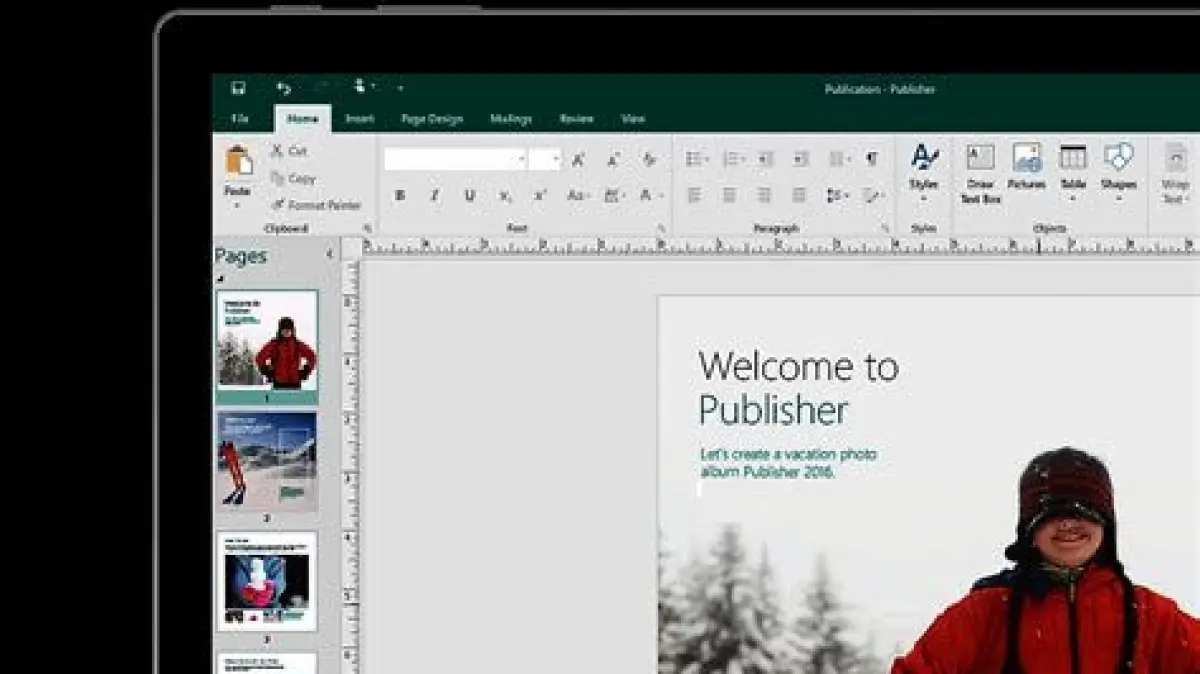Click the Cut scissors icon
Screen dimensions: 1200x674
click(x=288, y=151)
